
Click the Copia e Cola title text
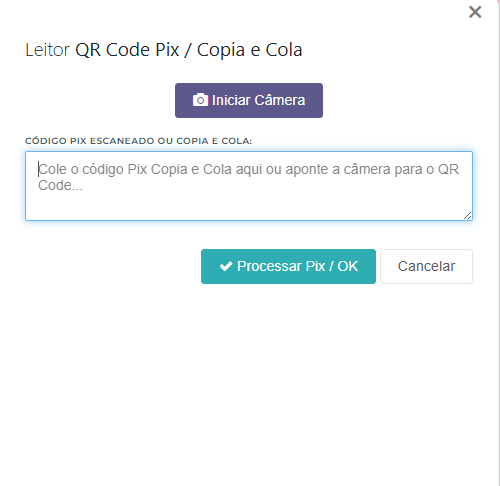tap(249, 50)
